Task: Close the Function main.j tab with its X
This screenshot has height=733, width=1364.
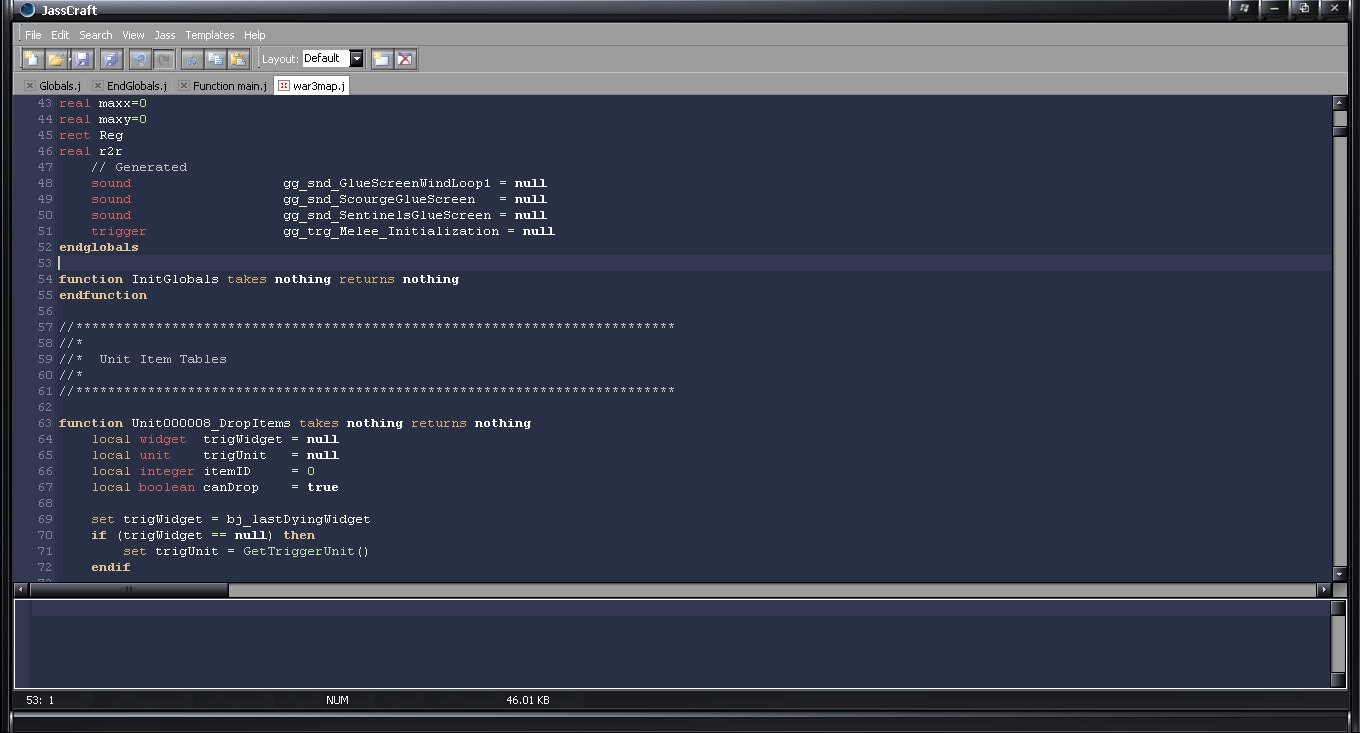Action: click(184, 86)
